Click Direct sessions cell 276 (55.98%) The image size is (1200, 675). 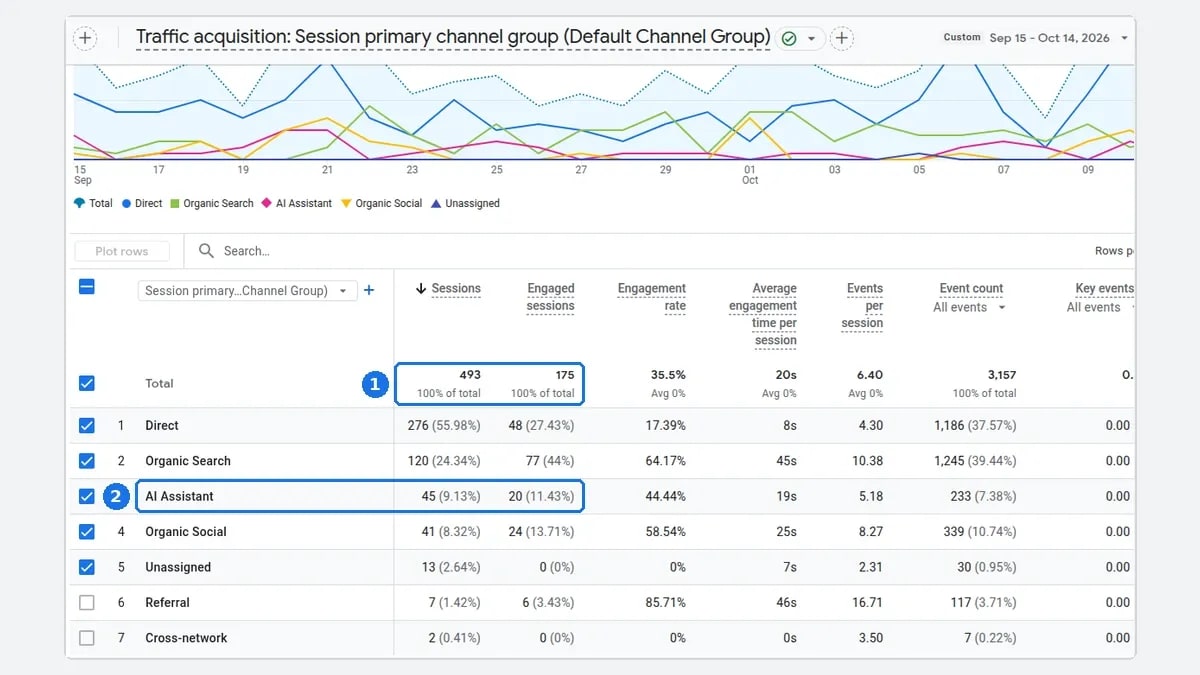[x=444, y=425]
